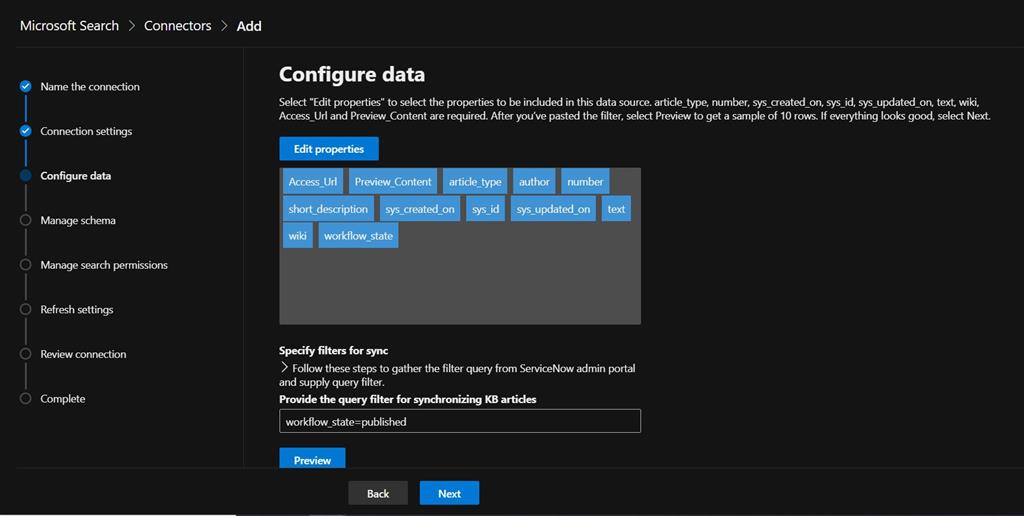1024x516 pixels.
Task: Click the circle beside Manage search permissions
Action: (x=25, y=265)
